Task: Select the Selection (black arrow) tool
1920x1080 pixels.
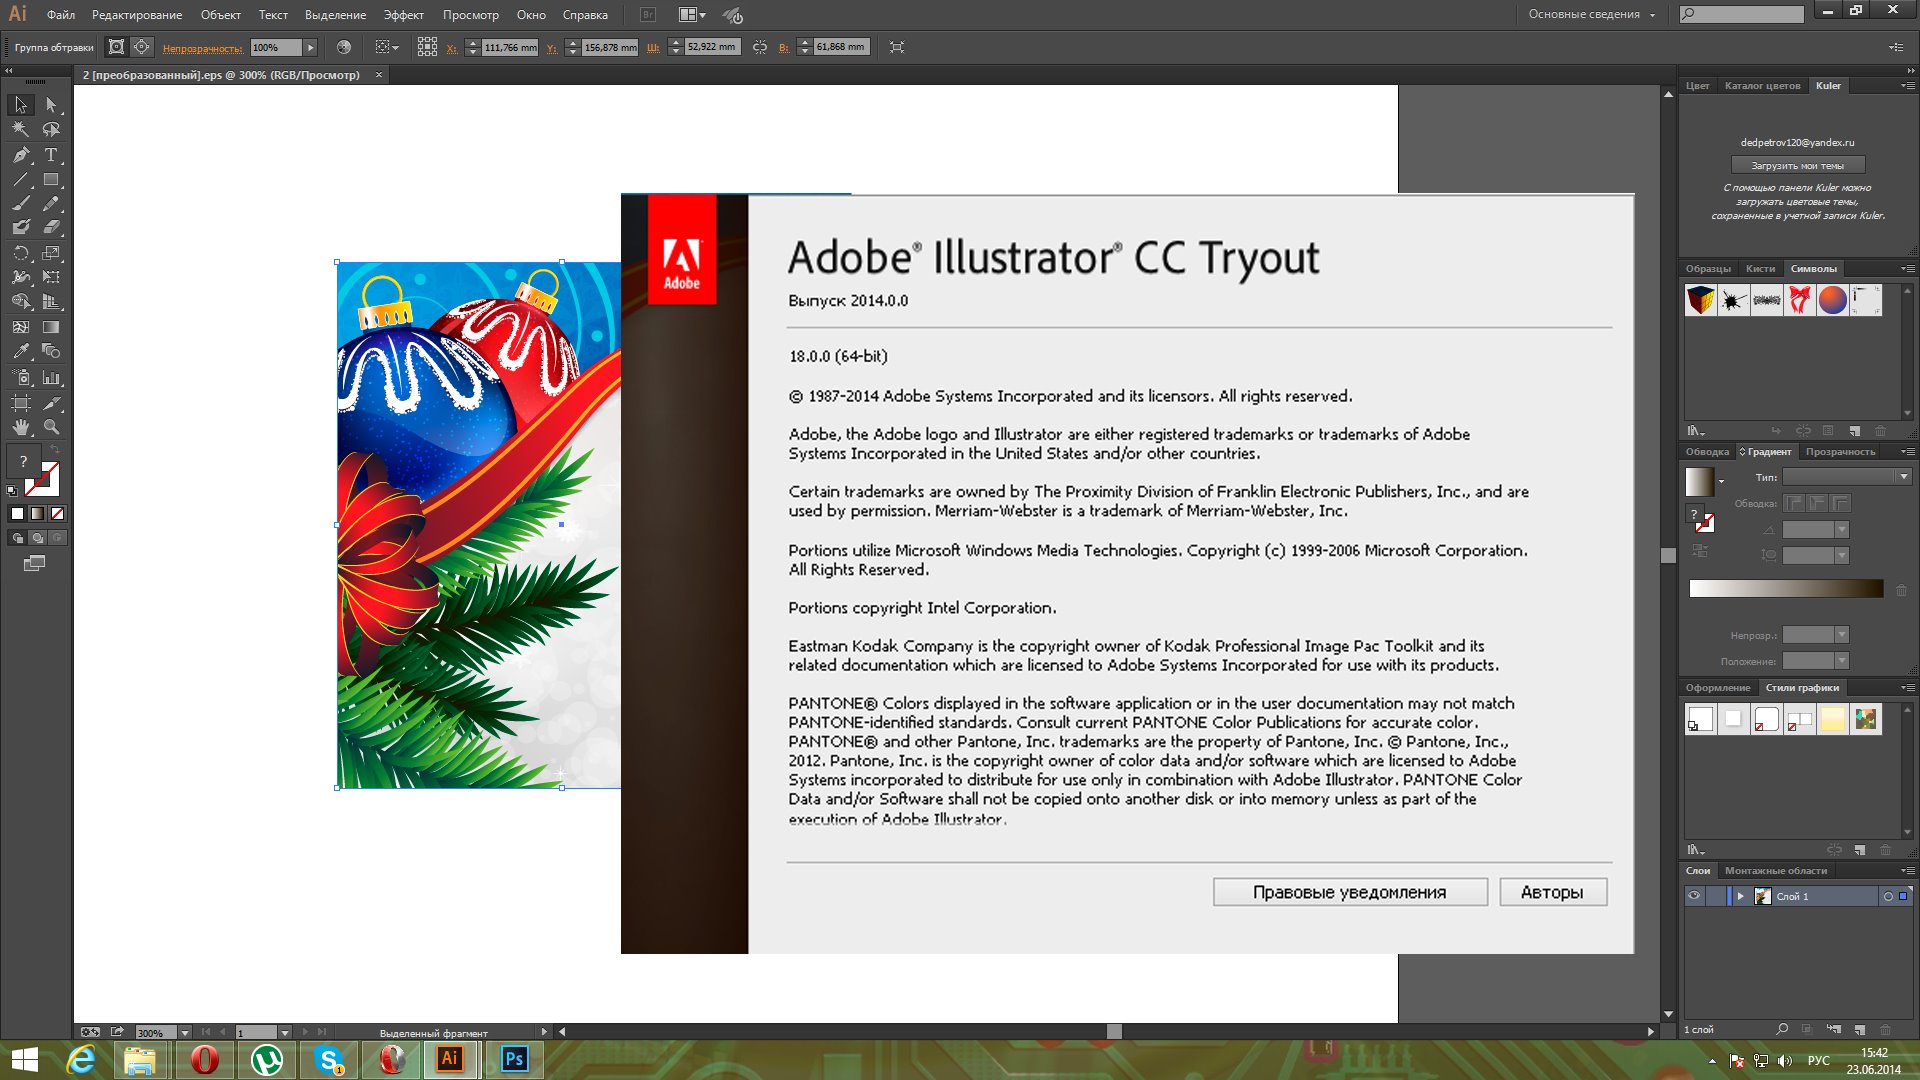Action: 21,105
